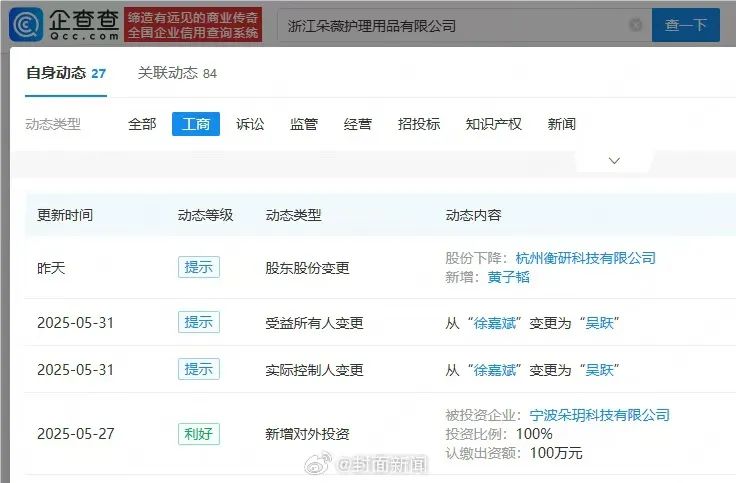Image resolution: width=736 pixels, height=483 pixels.
Task: Click the Qcc.com logo icon
Action: pos(26,24)
